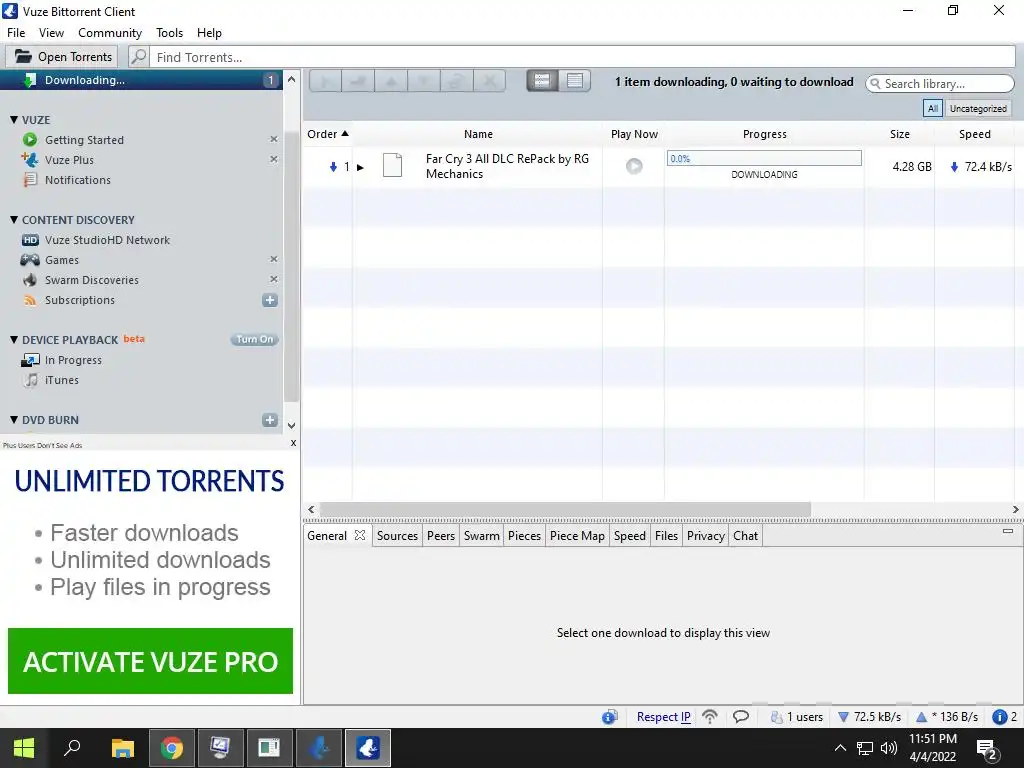Click the magnifier icon beside Find Torrents
Screen dimensions: 1024x768
(x=138, y=57)
